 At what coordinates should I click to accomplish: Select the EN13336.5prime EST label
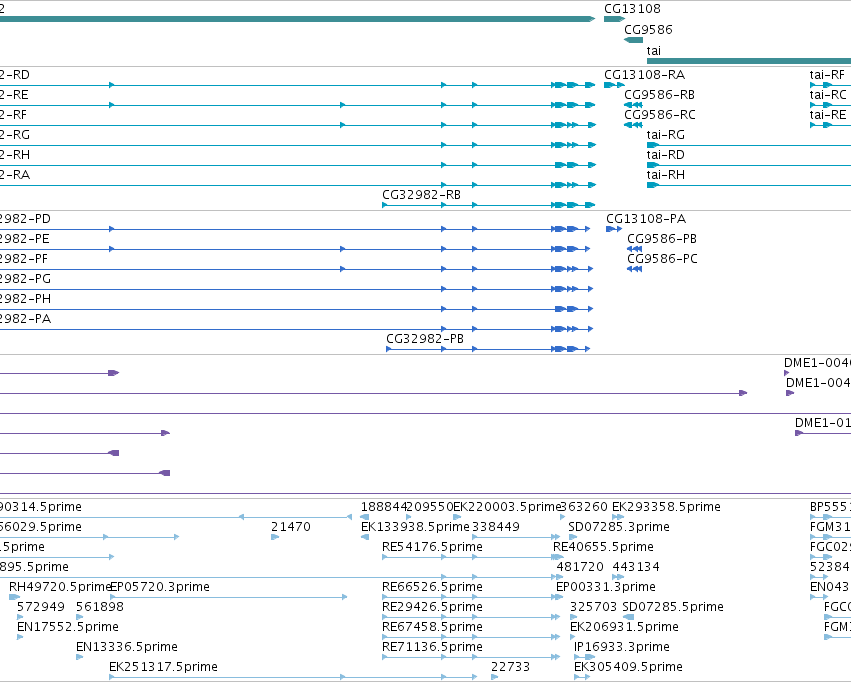[126, 647]
